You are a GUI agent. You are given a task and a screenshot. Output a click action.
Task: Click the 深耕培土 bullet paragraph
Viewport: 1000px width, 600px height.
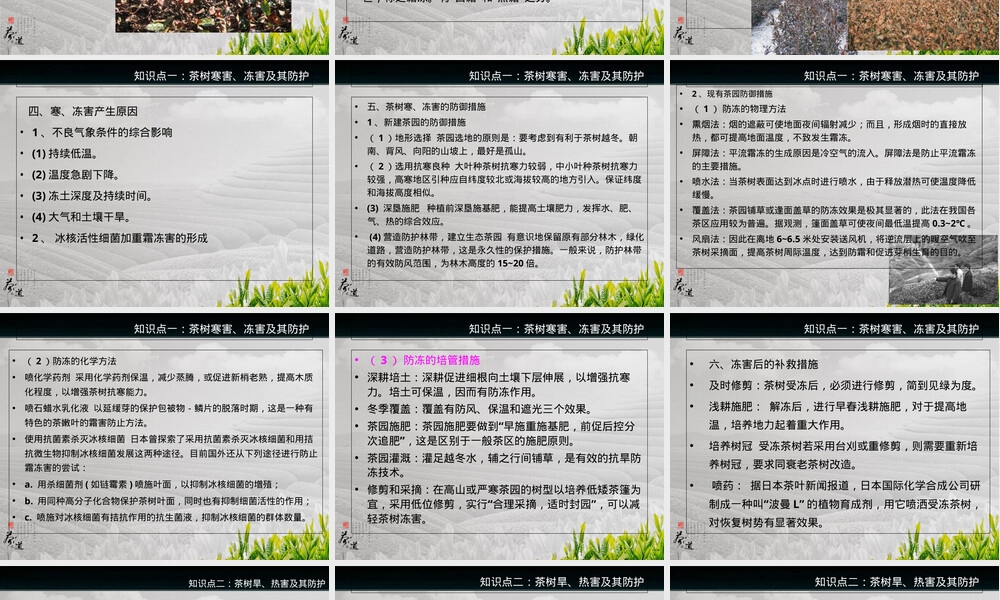click(499, 384)
